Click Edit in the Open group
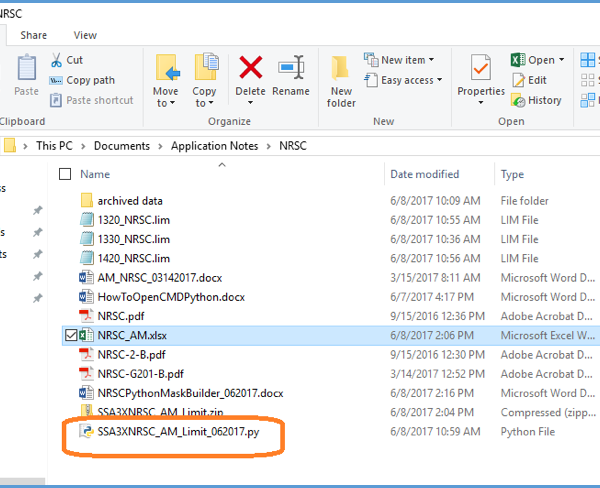This screenshot has height=488, width=600. click(537, 80)
